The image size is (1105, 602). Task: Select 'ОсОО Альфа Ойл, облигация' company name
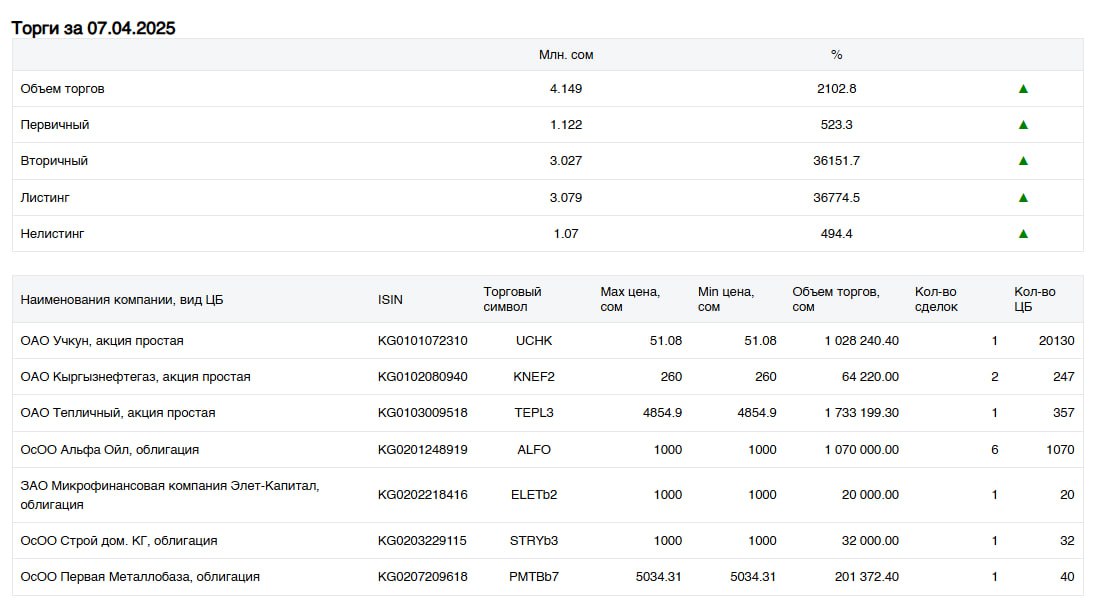pyautogui.click(x=110, y=450)
